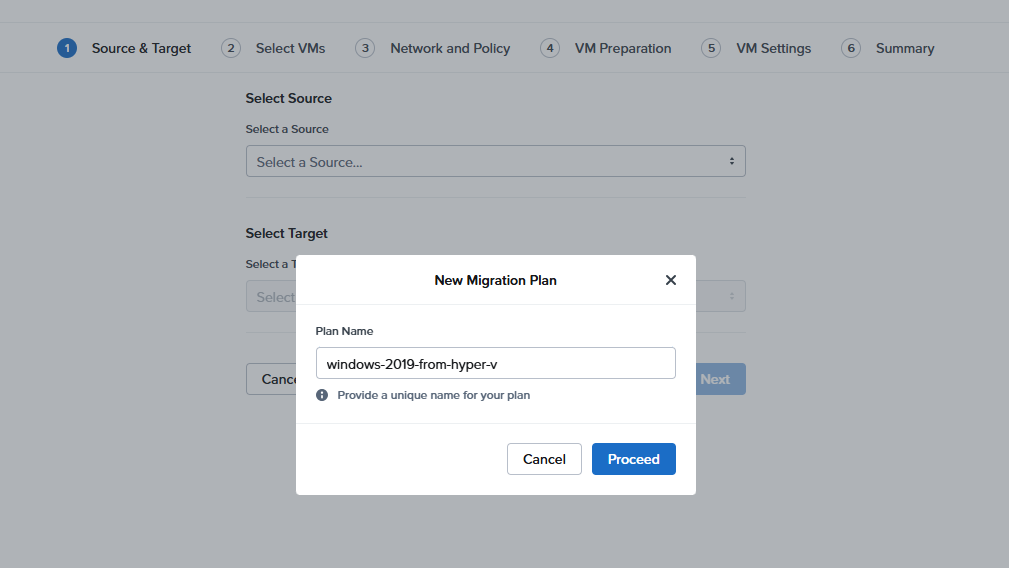Click the step 3 number circle
The image size is (1009, 568).
pos(365,48)
